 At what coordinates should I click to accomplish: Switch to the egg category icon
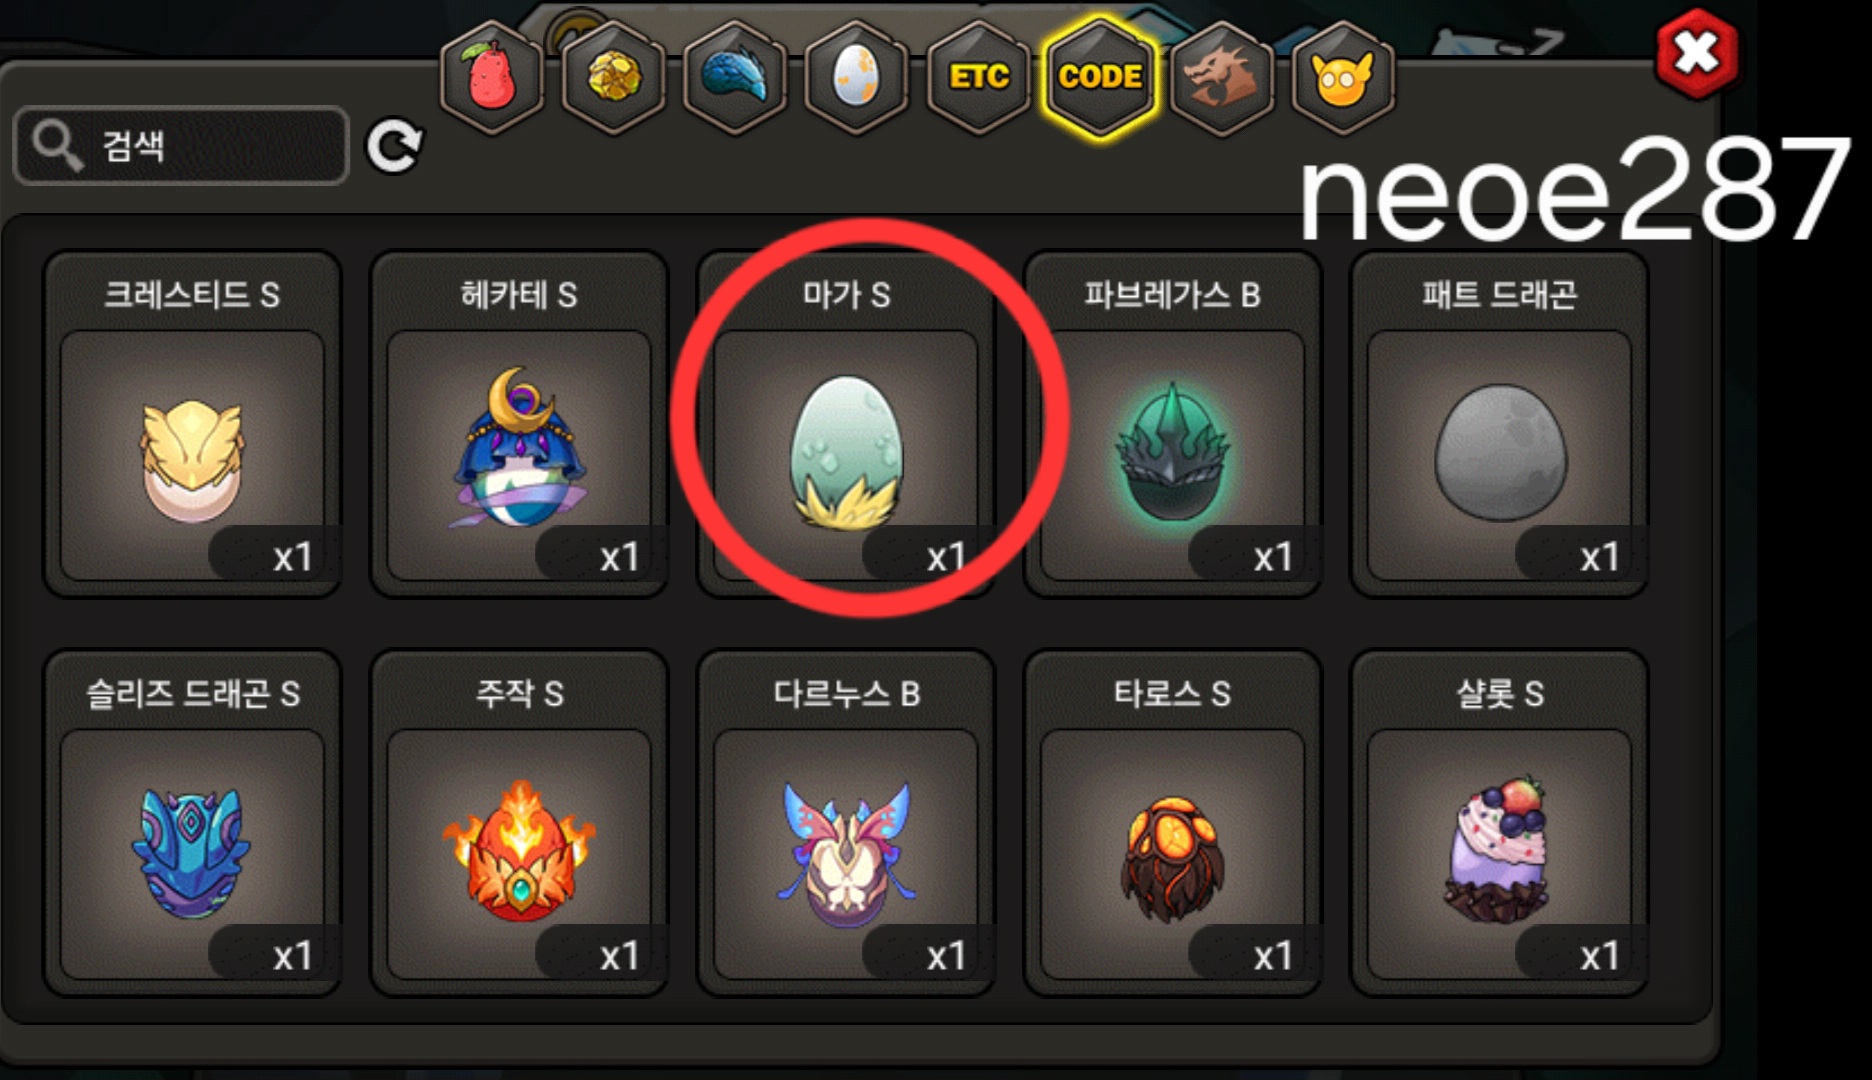pos(857,77)
